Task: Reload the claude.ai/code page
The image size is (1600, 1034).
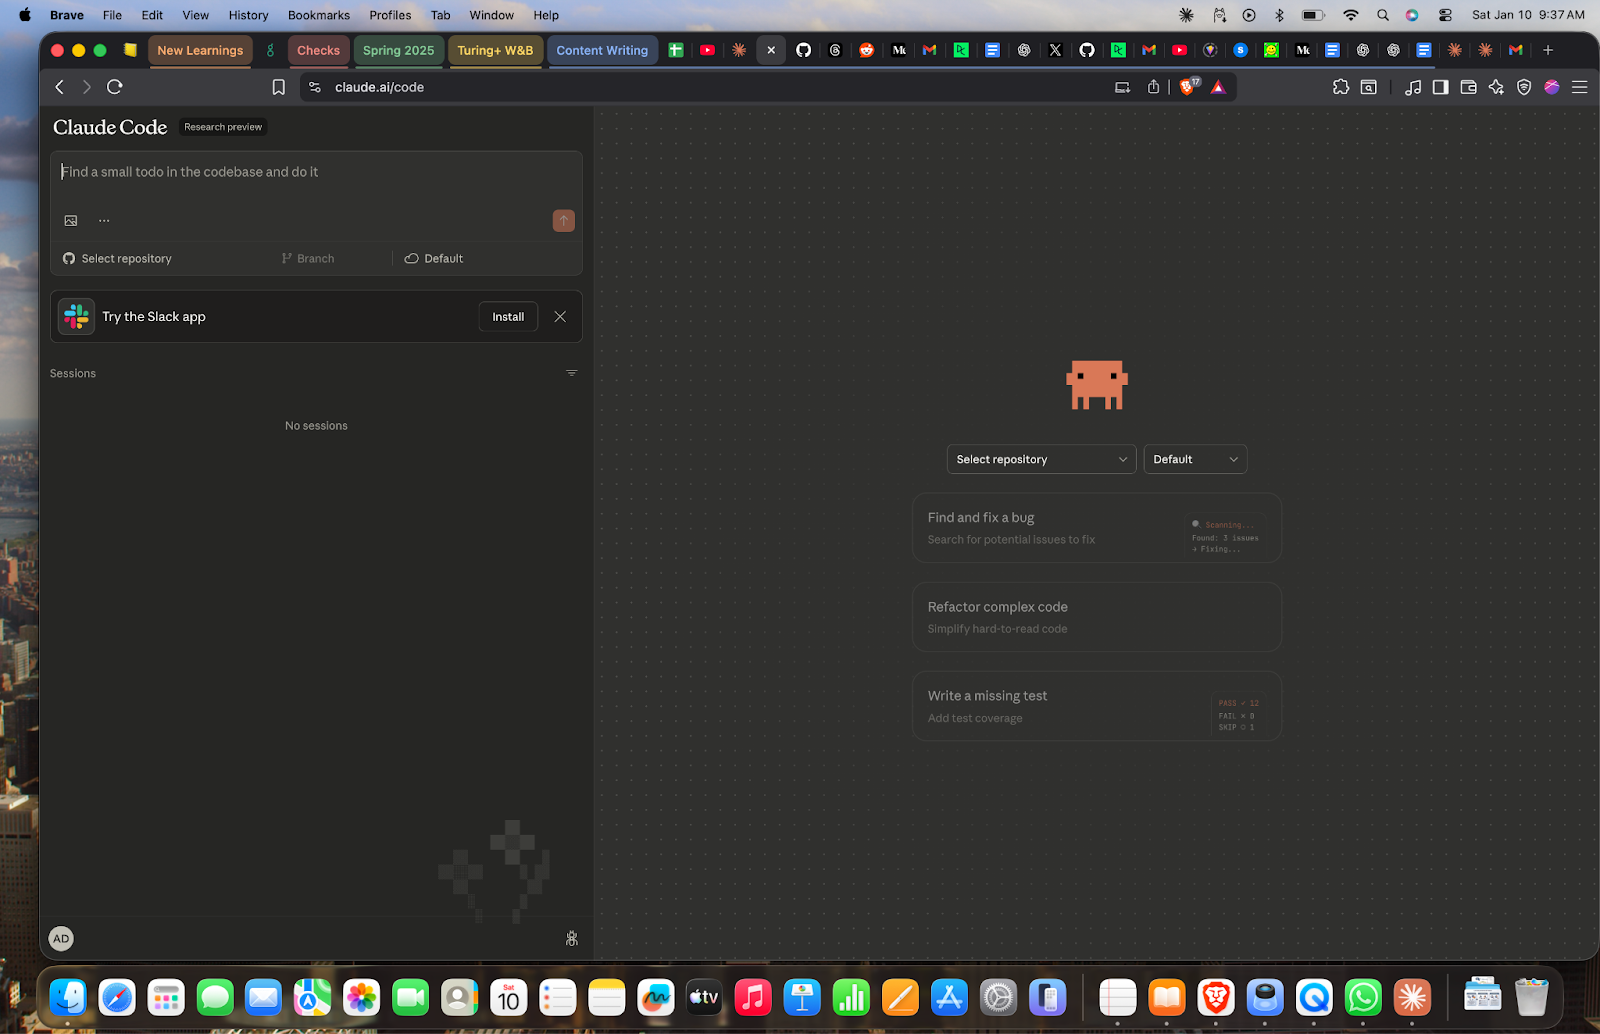Action: (x=115, y=87)
